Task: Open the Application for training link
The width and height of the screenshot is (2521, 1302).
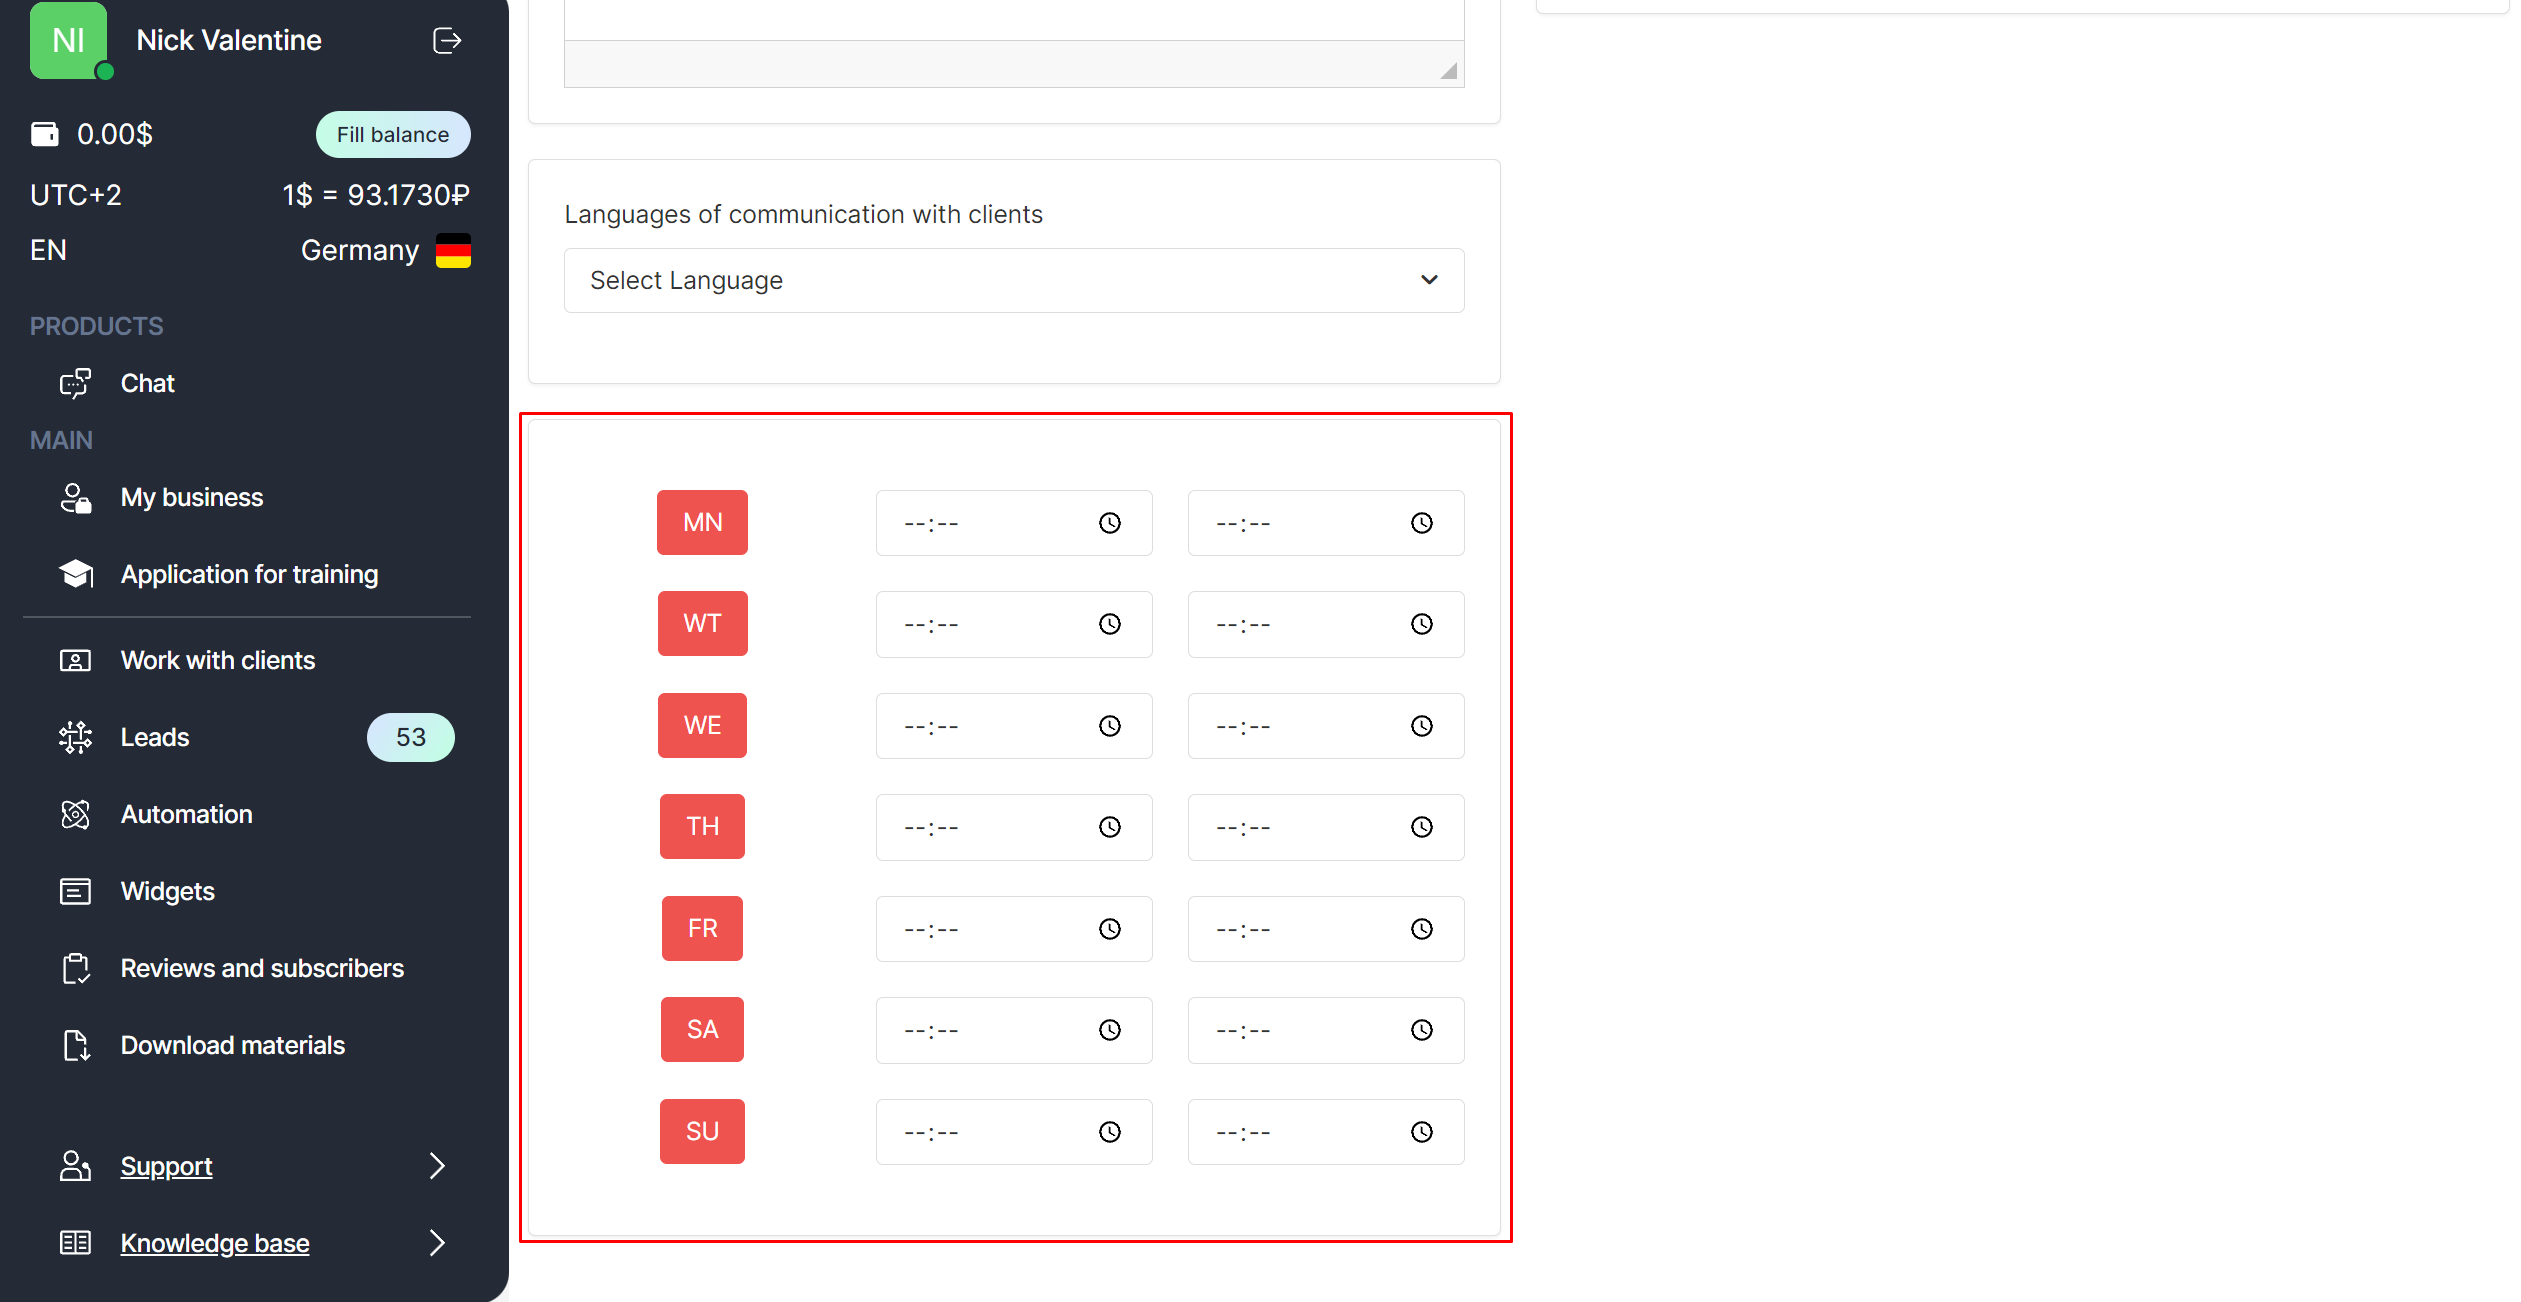Action: pos(249,575)
